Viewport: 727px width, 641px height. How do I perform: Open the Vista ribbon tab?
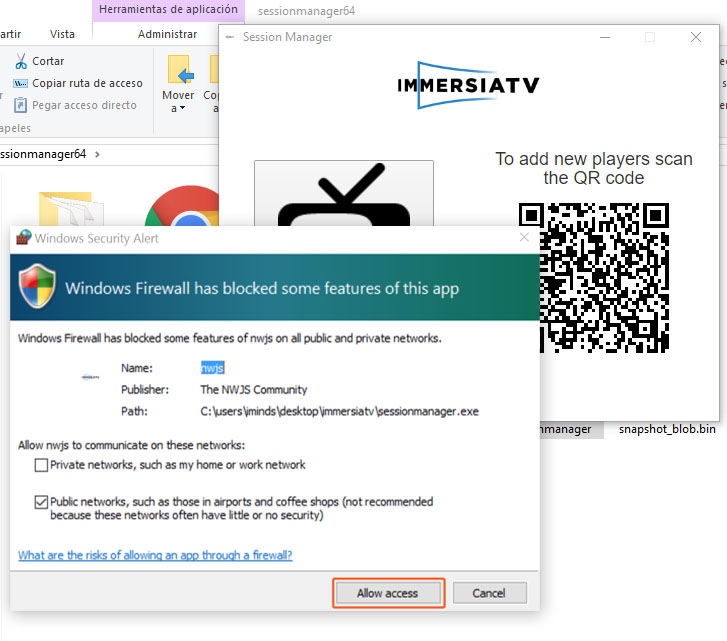tap(62, 34)
